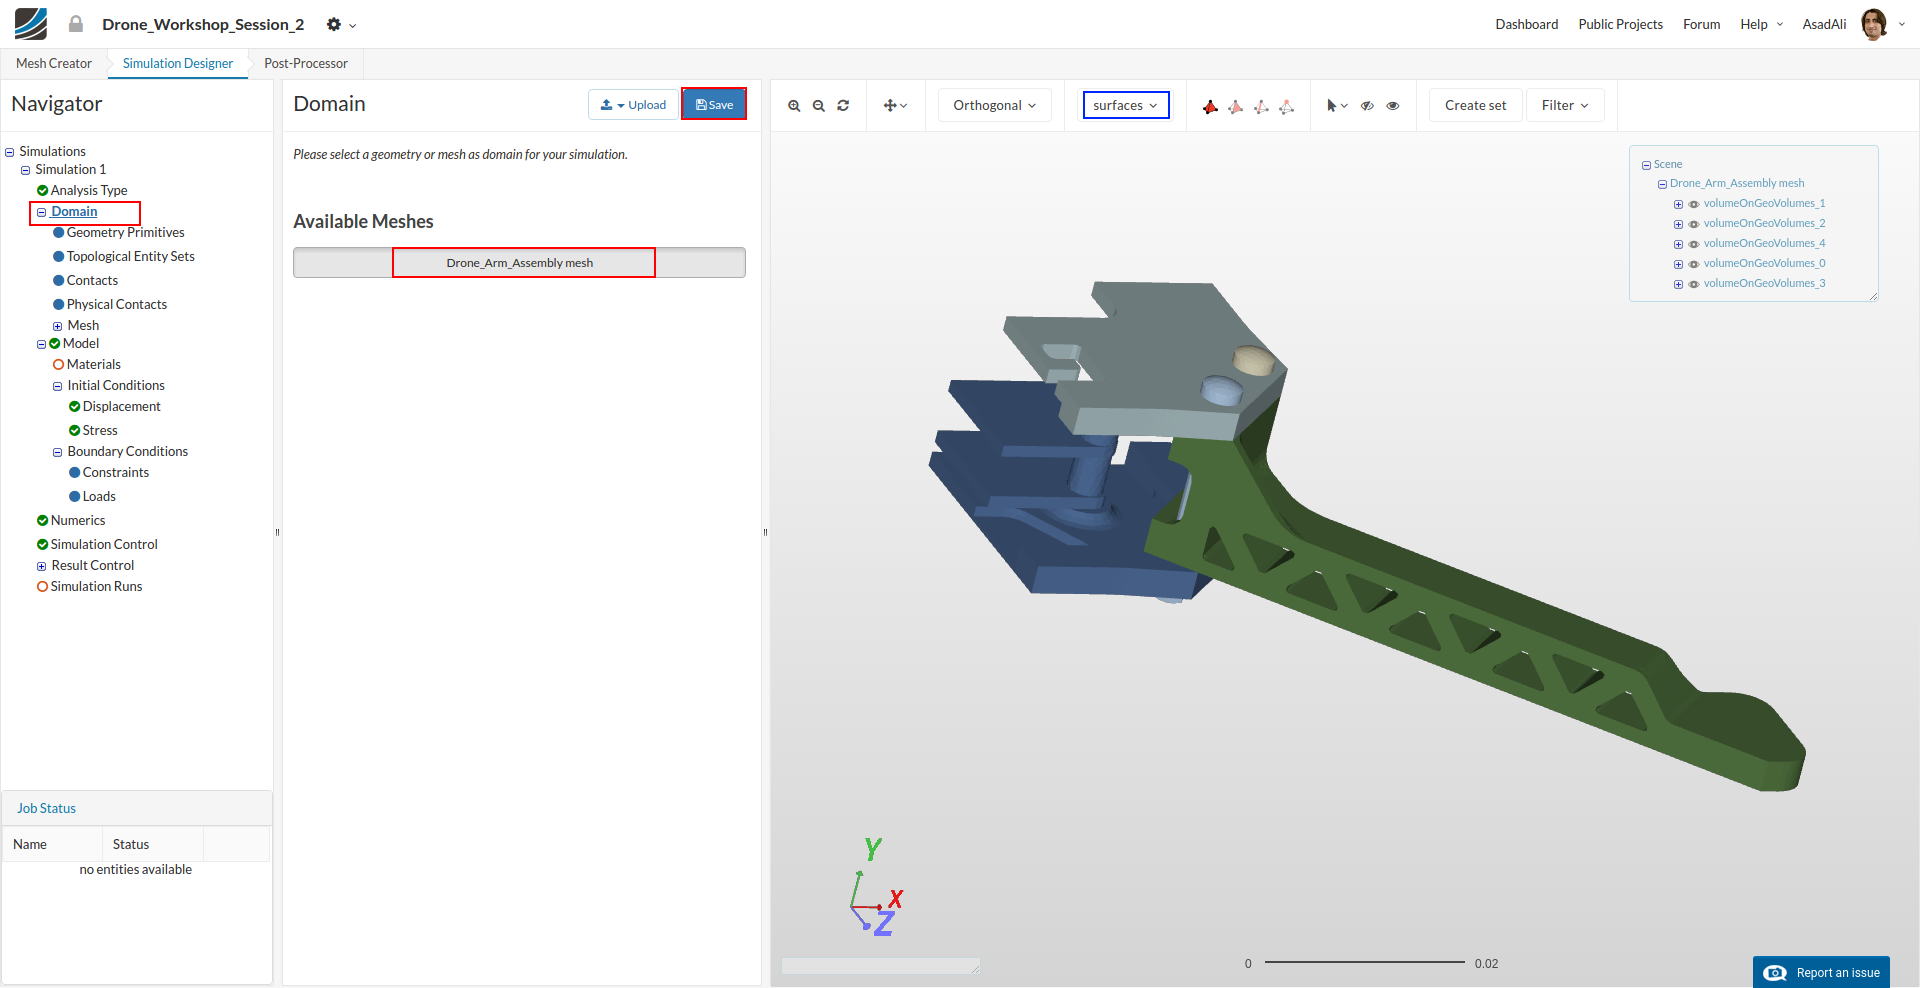Expand the Result Control tree node

(x=42, y=566)
